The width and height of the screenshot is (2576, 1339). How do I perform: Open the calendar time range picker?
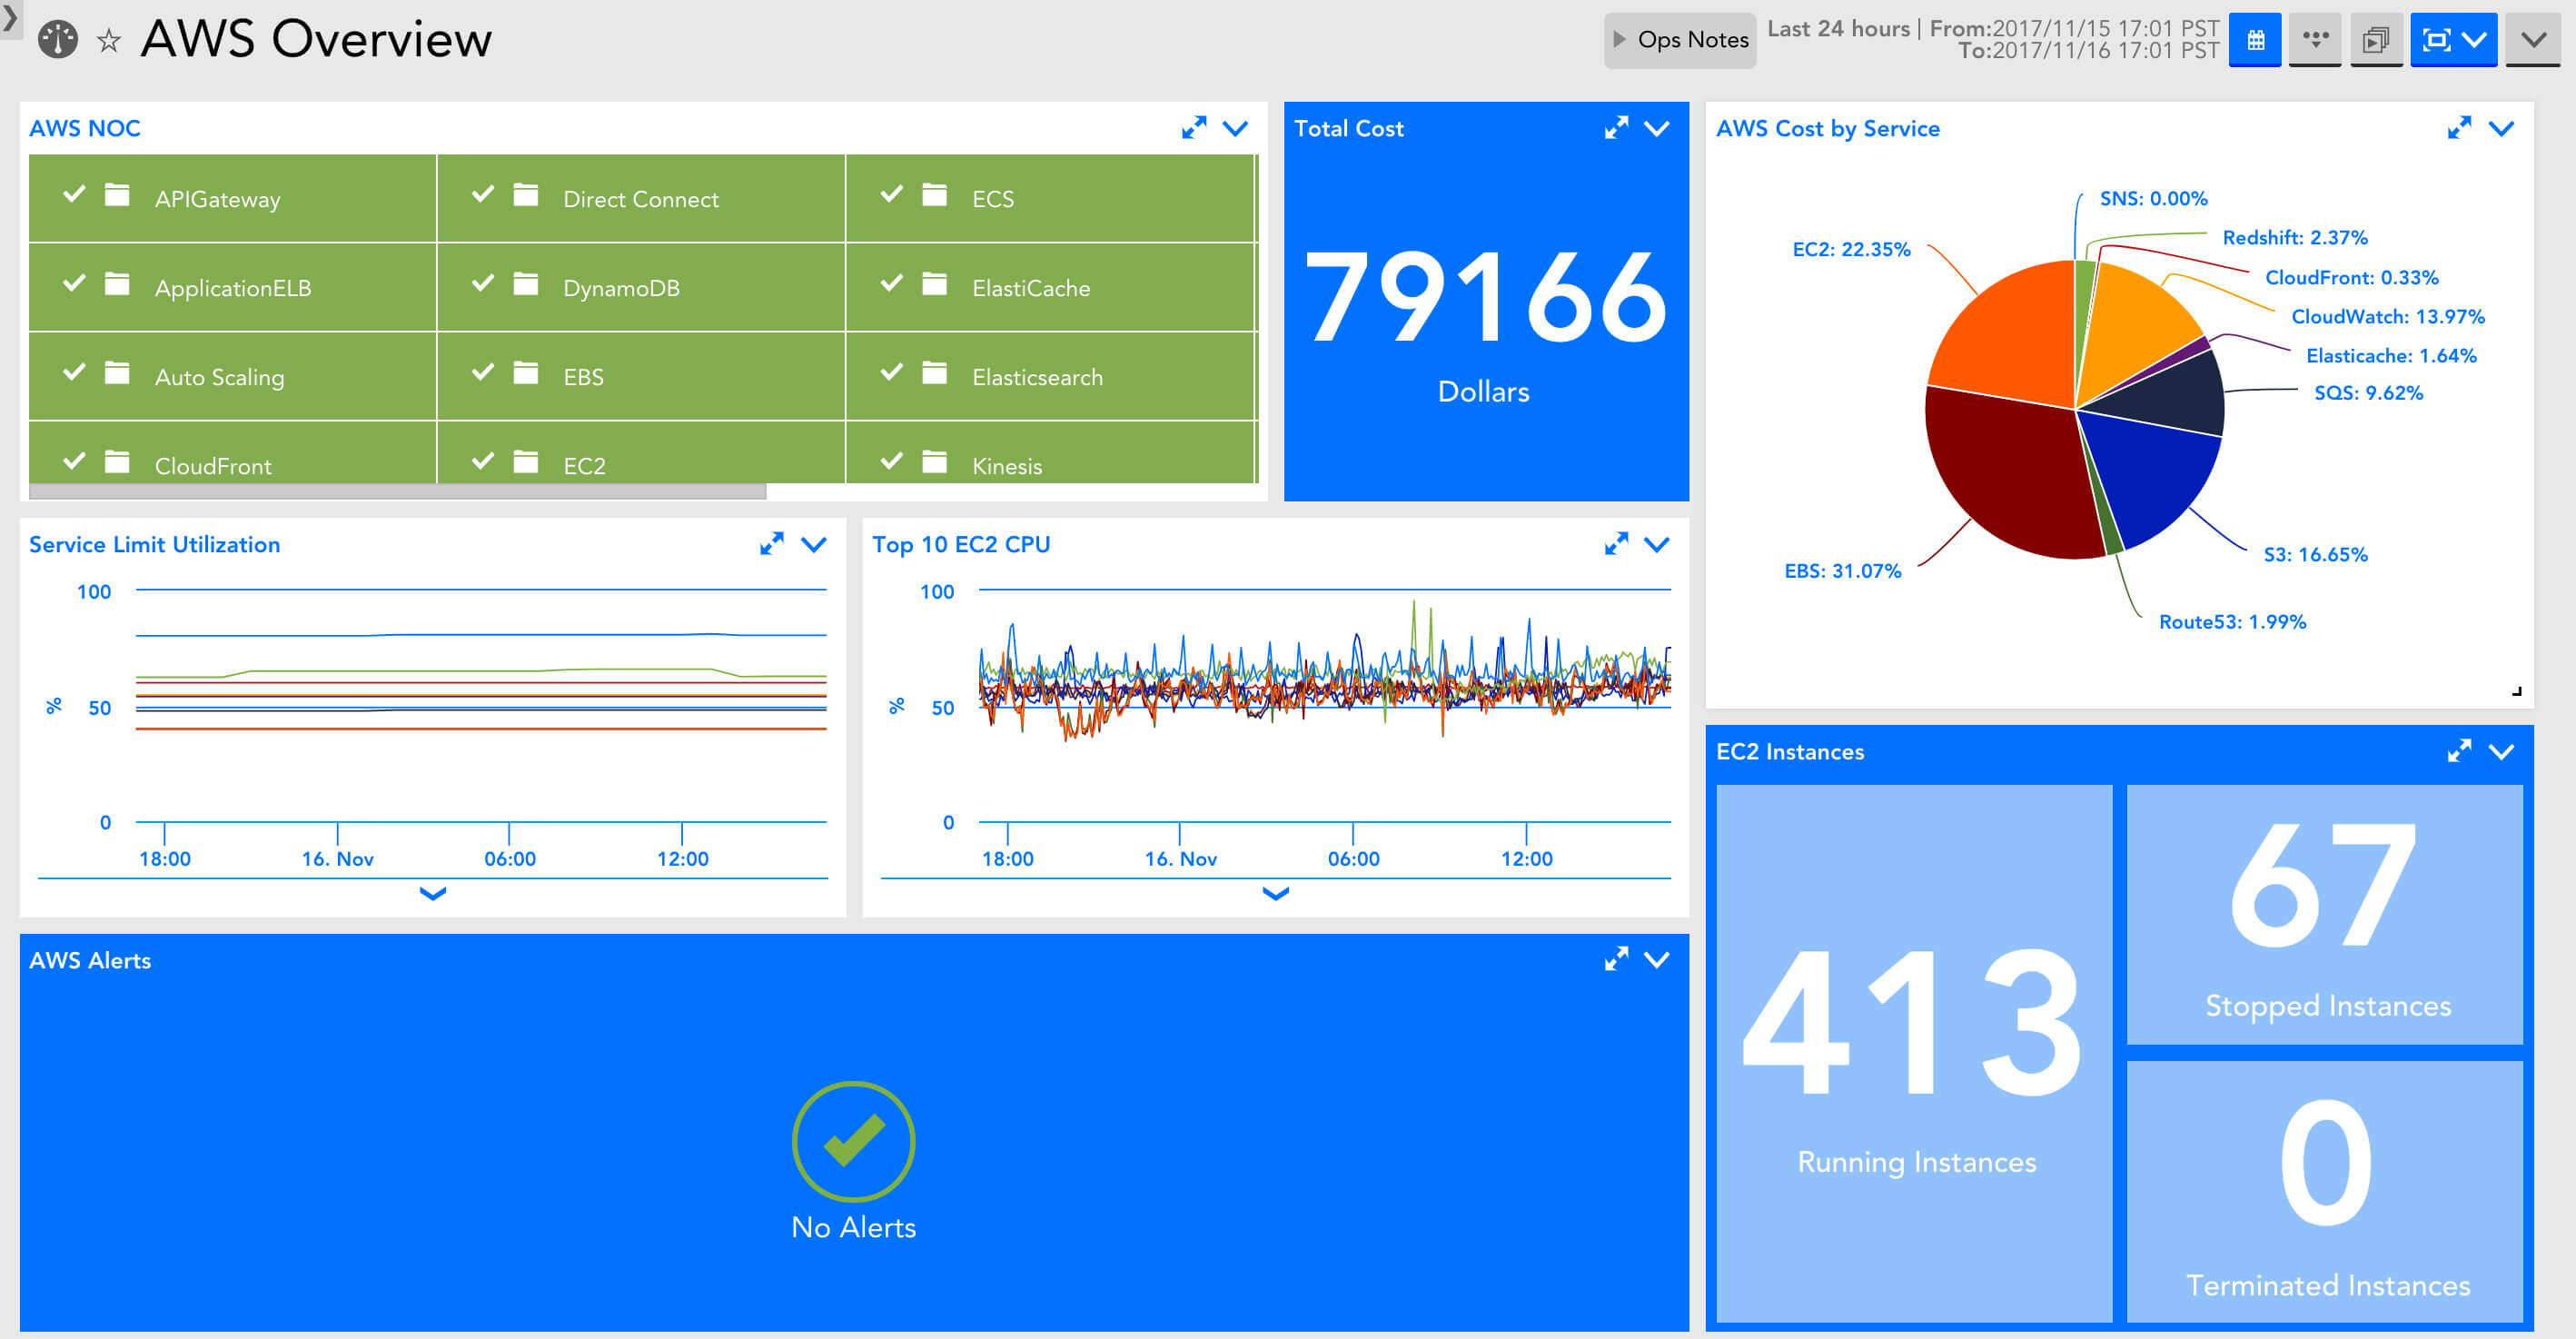[2255, 40]
